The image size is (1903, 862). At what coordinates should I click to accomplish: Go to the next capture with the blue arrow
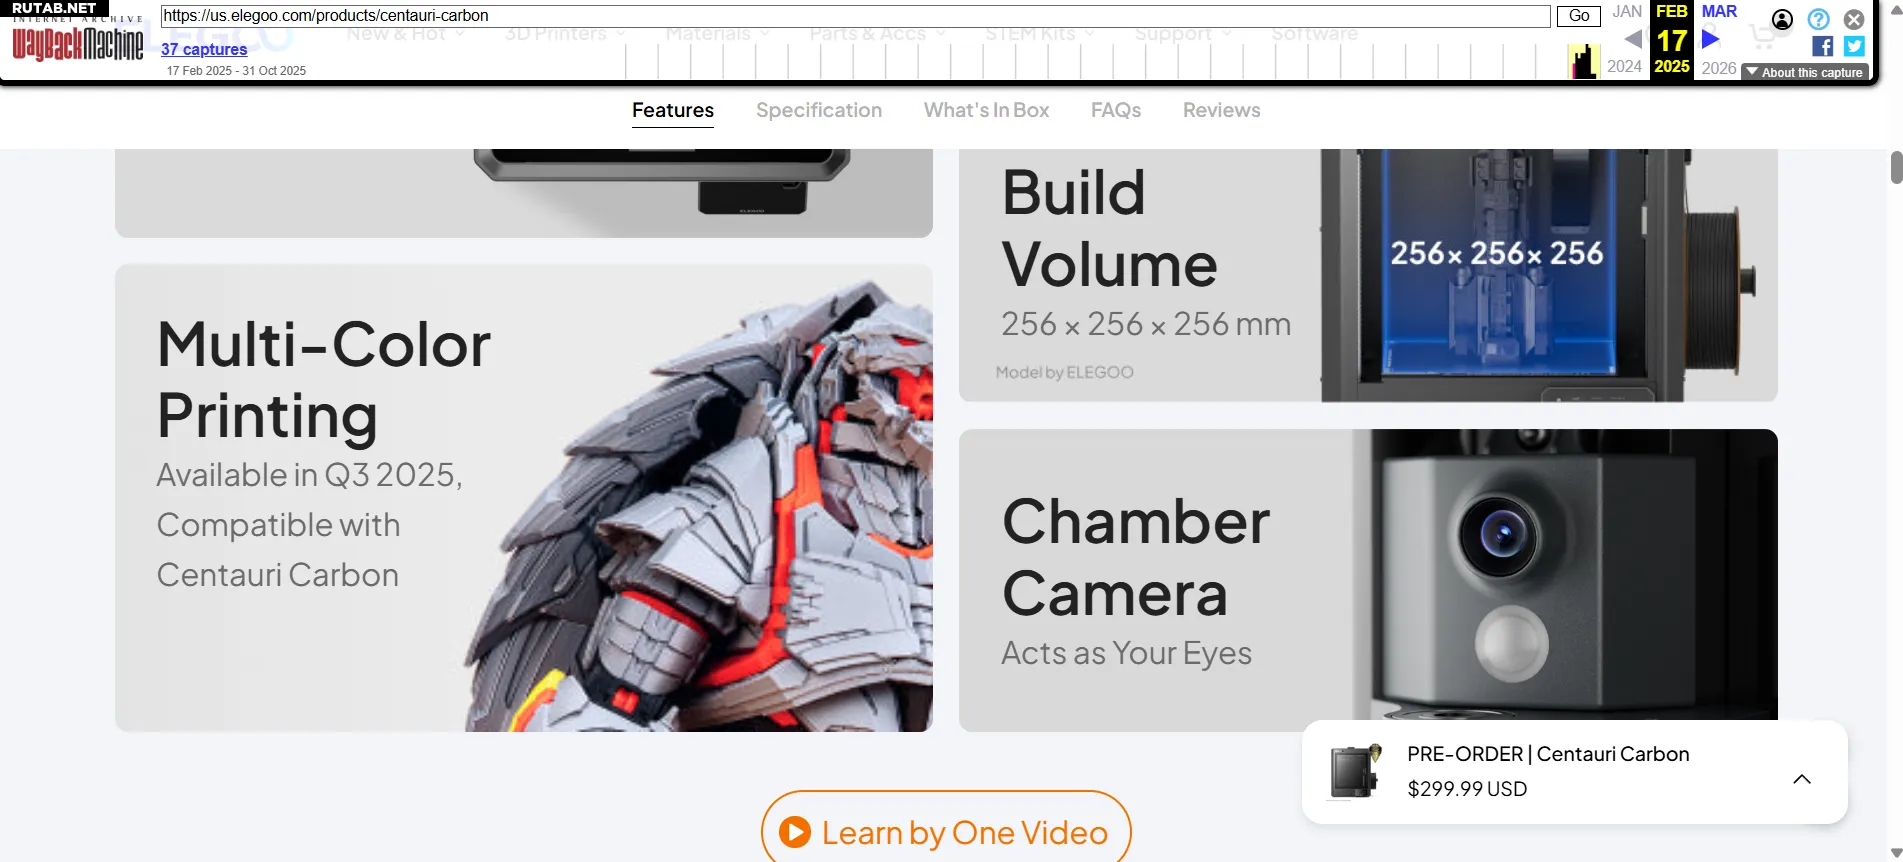tap(1711, 39)
